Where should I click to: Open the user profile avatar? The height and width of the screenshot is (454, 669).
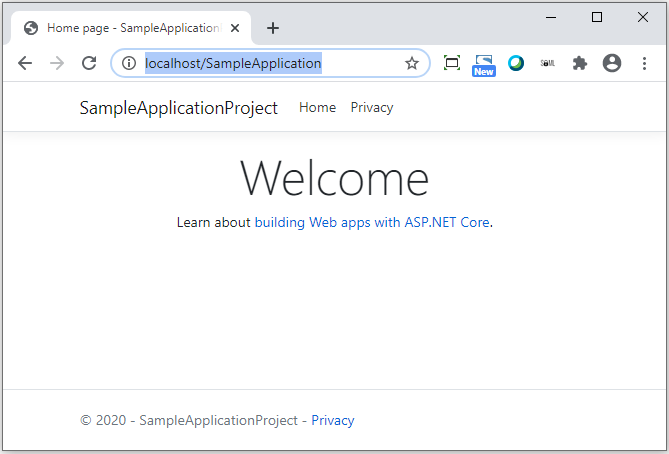[612, 63]
